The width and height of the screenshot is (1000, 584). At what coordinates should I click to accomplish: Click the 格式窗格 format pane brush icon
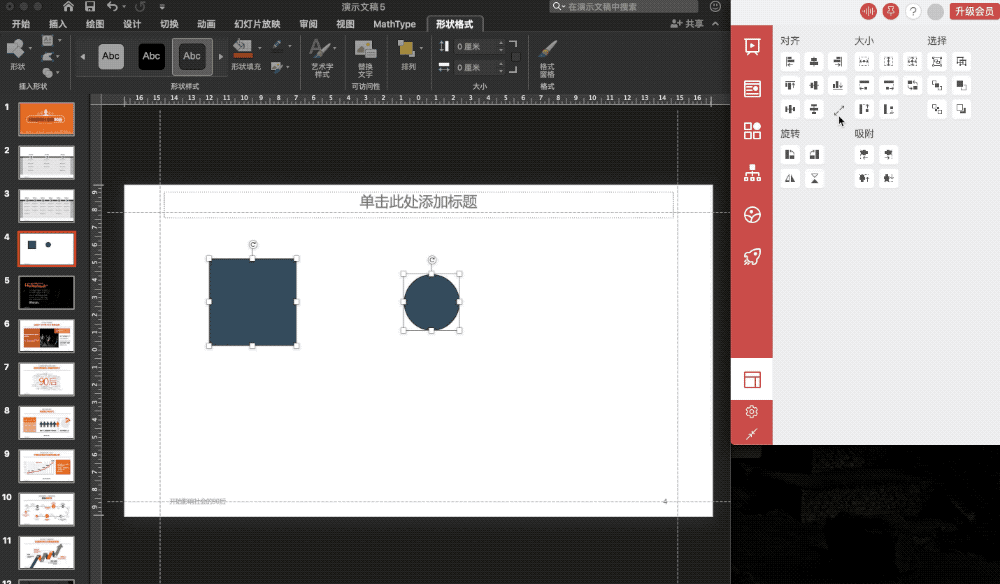pos(547,58)
